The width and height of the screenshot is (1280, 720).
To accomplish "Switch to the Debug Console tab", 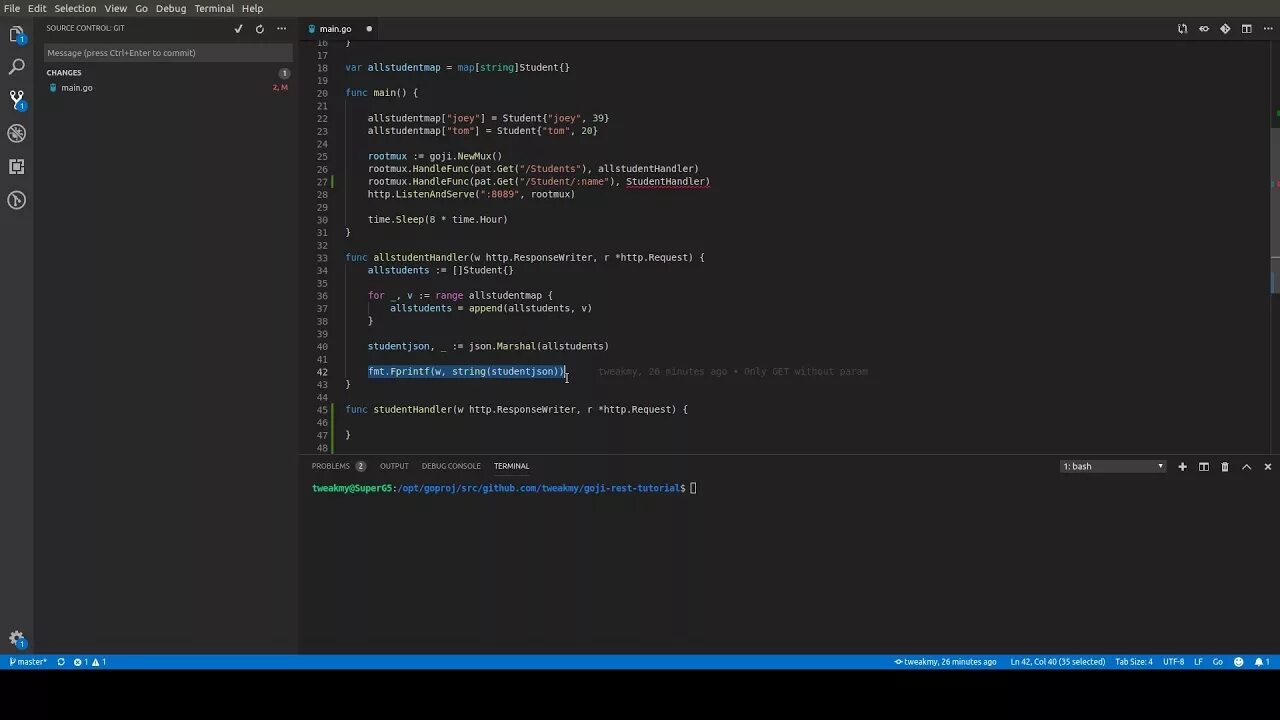I will click(451, 466).
